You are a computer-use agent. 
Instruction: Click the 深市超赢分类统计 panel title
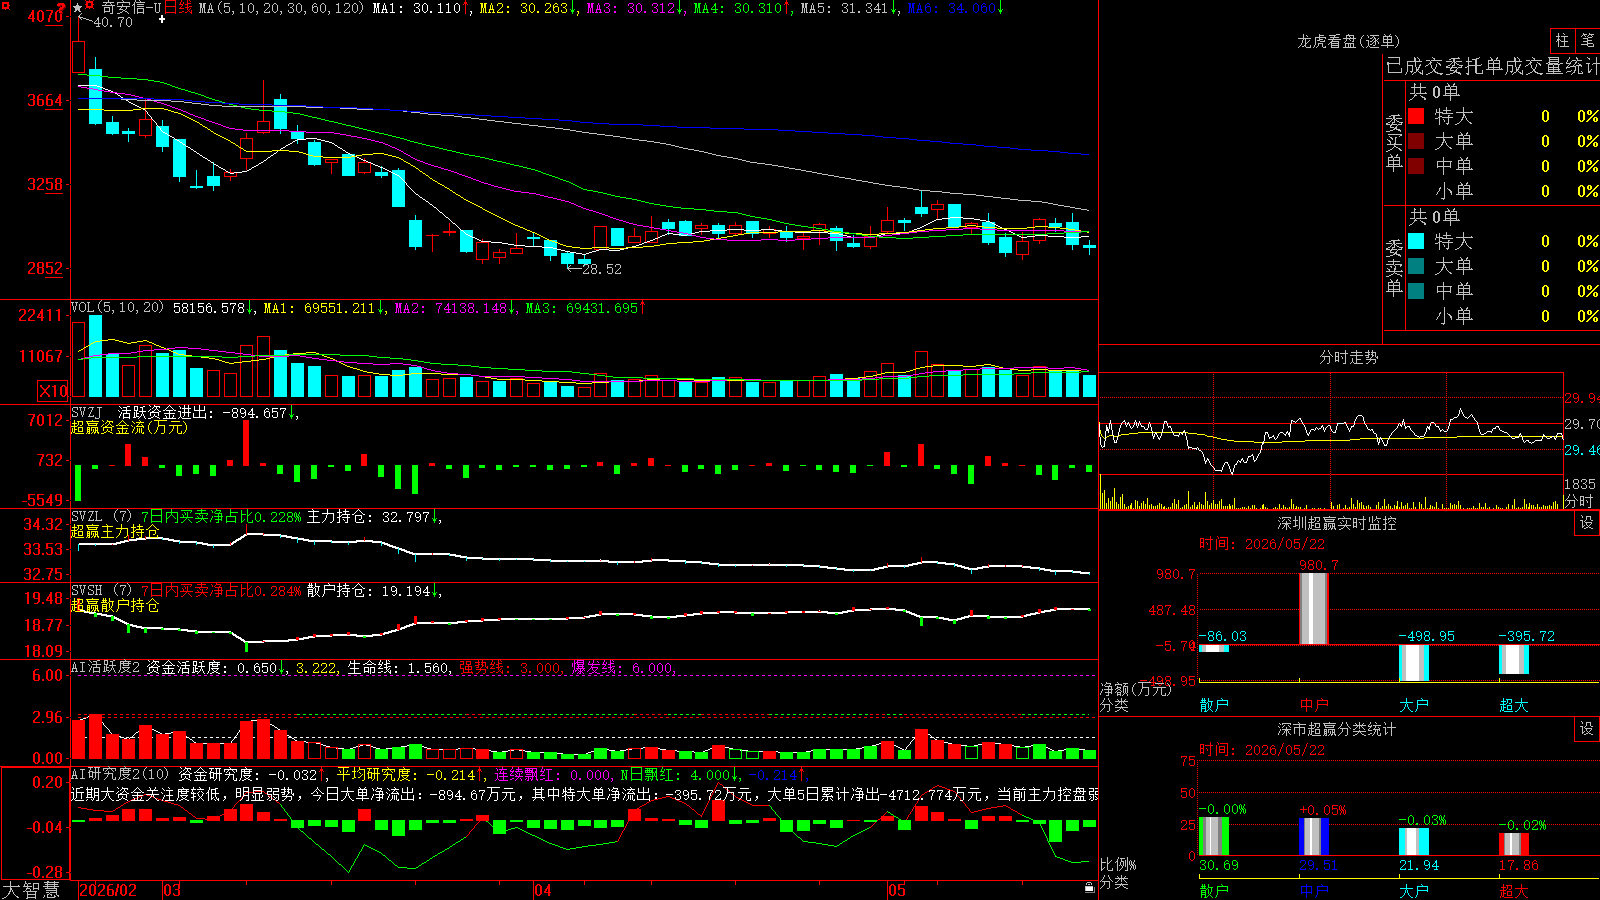(x=1337, y=729)
